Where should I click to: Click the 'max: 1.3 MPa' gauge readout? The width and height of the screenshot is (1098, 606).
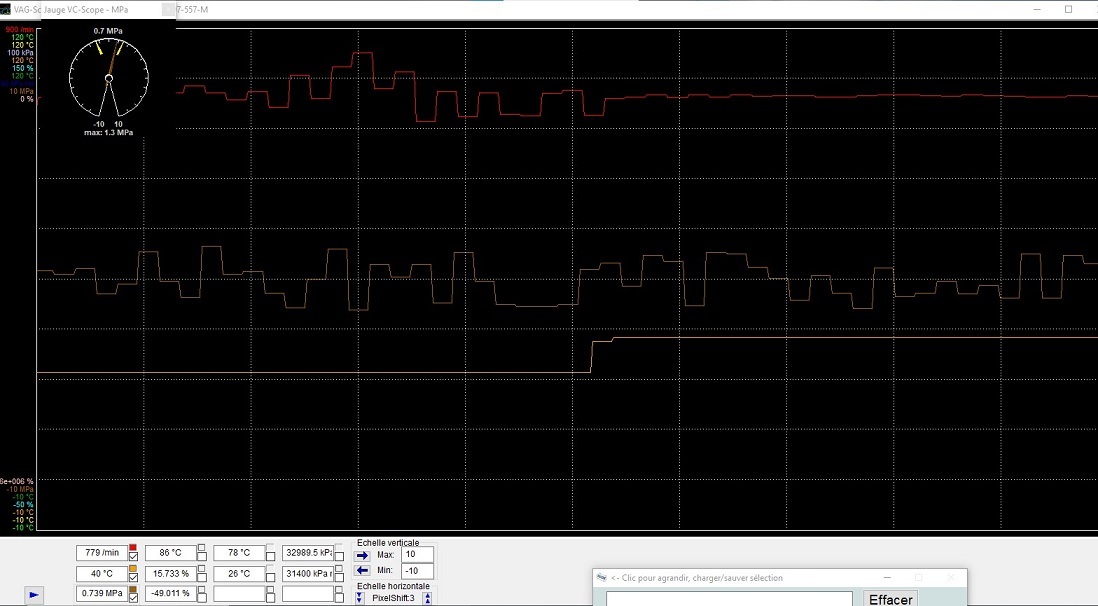tap(109, 132)
